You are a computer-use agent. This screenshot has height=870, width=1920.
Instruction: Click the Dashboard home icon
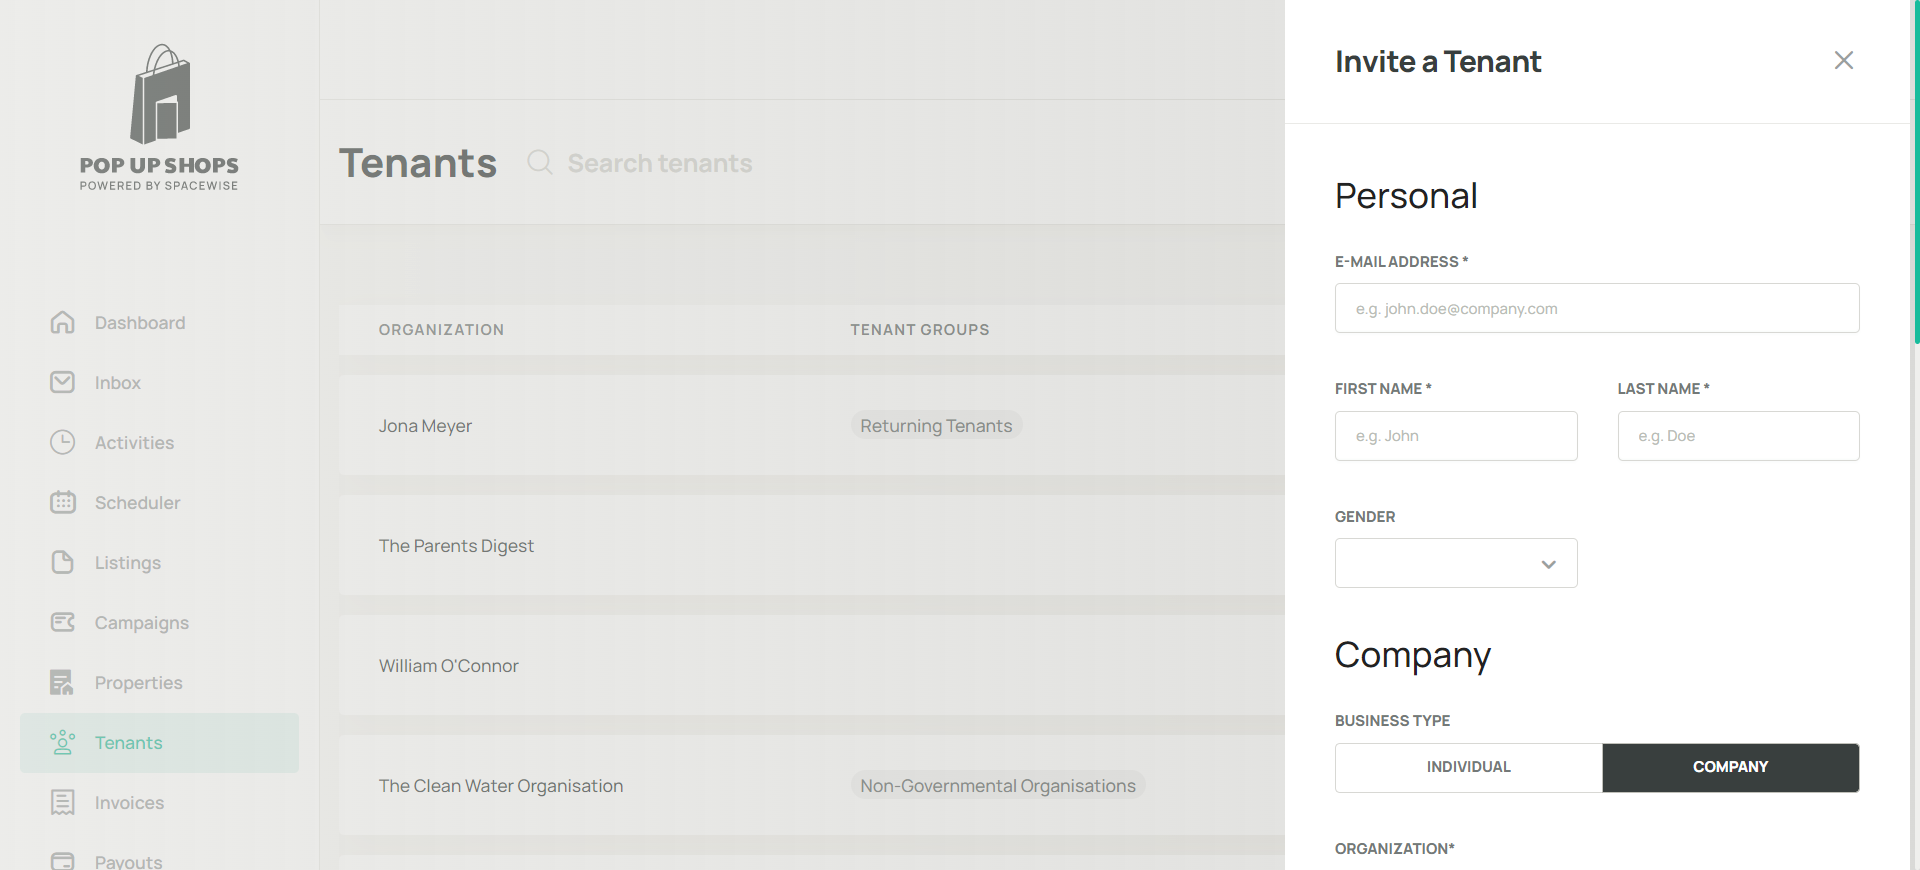[62, 322]
